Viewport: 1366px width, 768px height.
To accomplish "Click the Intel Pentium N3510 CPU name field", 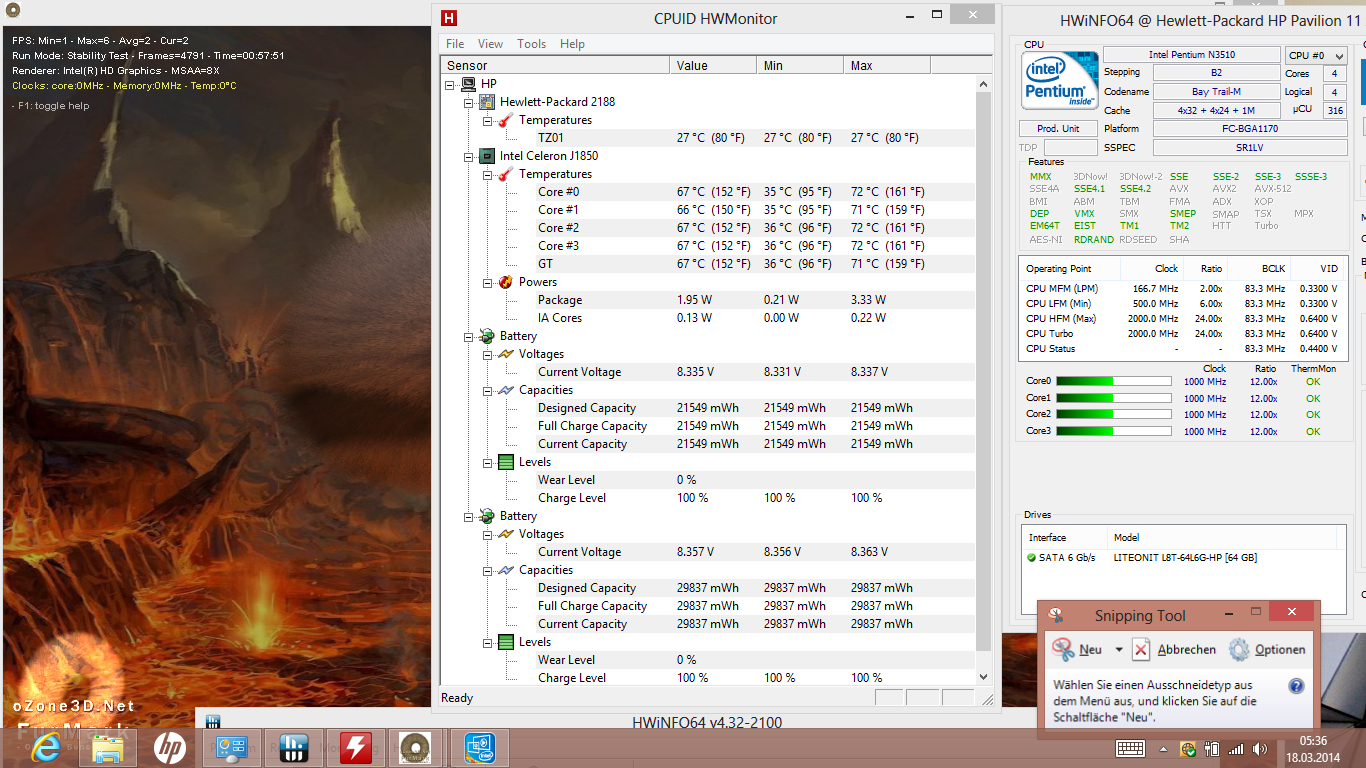I will (x=1191, y=55).
